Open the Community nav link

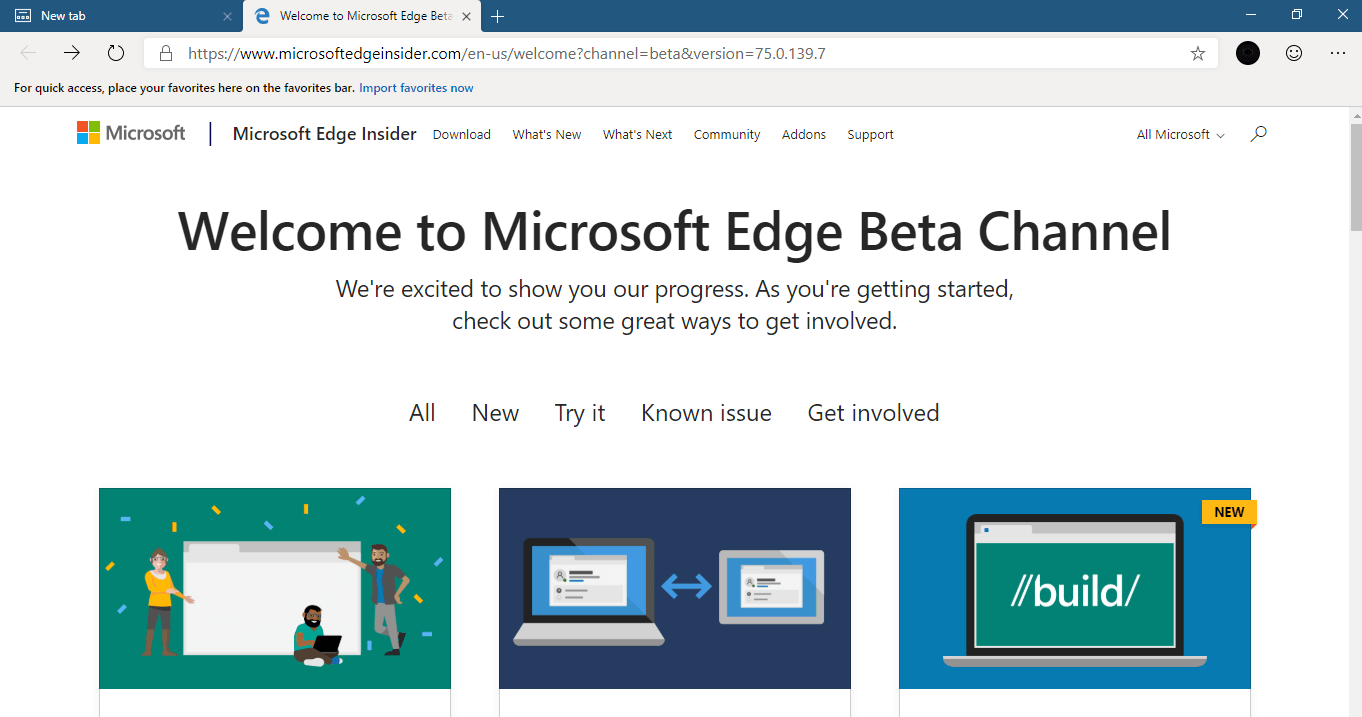727,135
